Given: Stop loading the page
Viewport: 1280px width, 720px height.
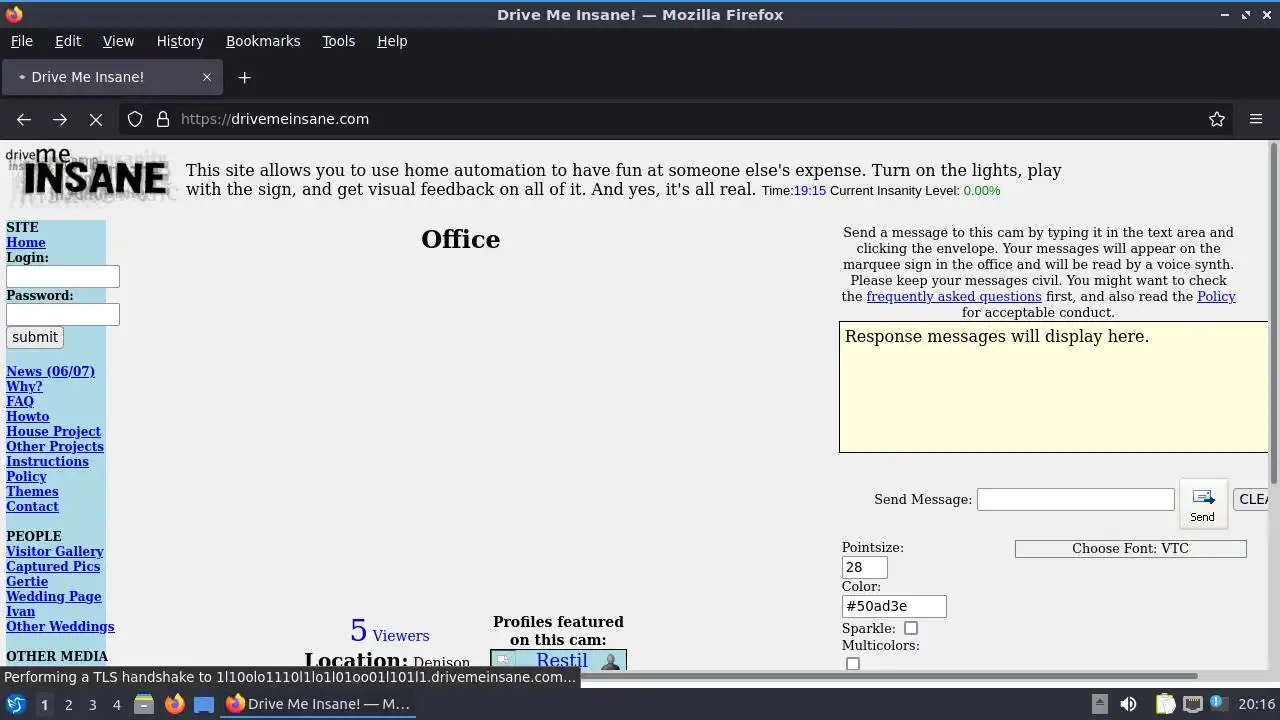Looking at the screenshot, I should coord(96,119).
